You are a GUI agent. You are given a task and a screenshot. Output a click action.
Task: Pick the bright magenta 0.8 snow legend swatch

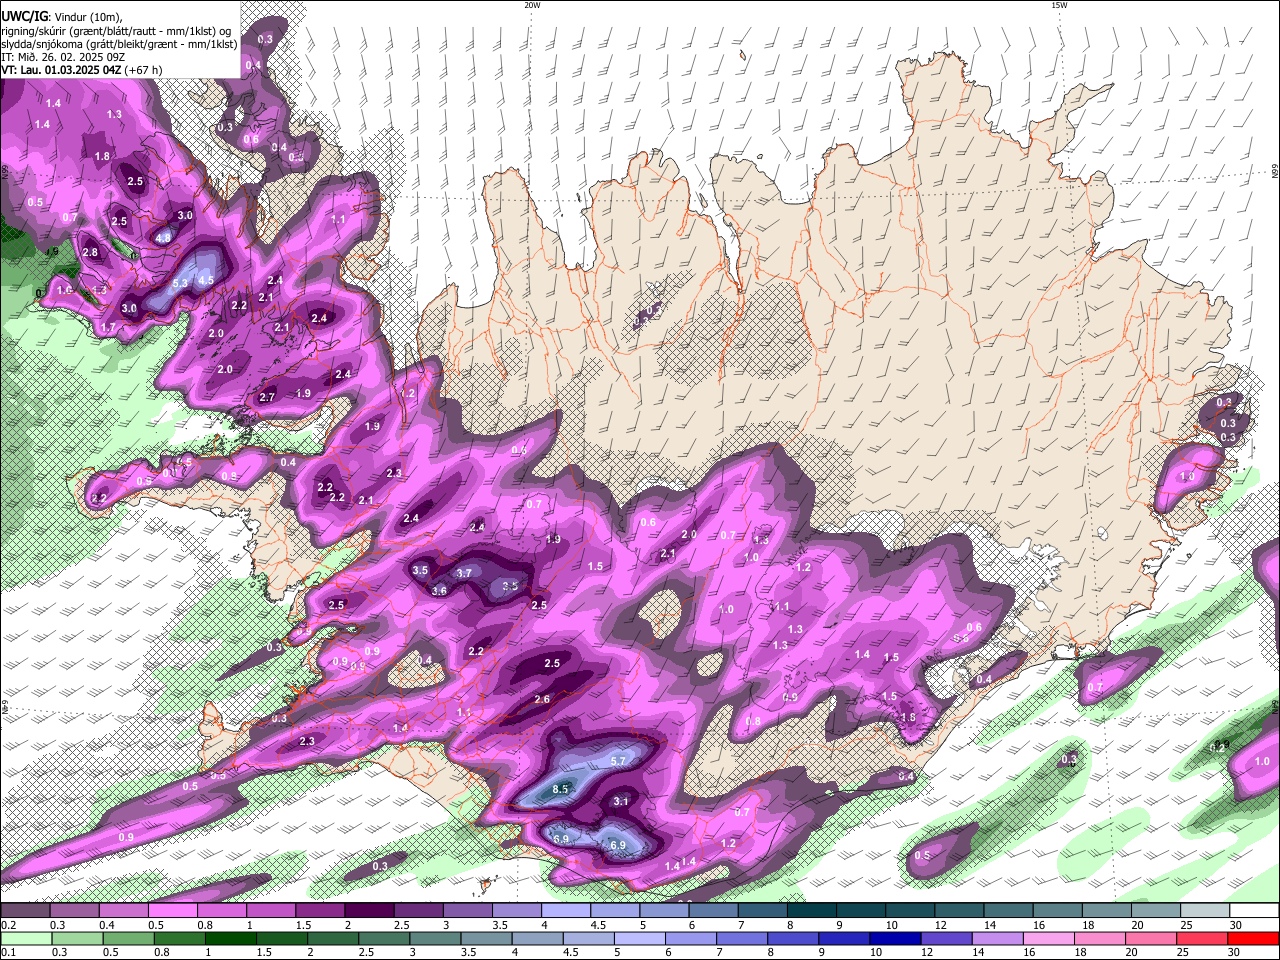point(221,910)
